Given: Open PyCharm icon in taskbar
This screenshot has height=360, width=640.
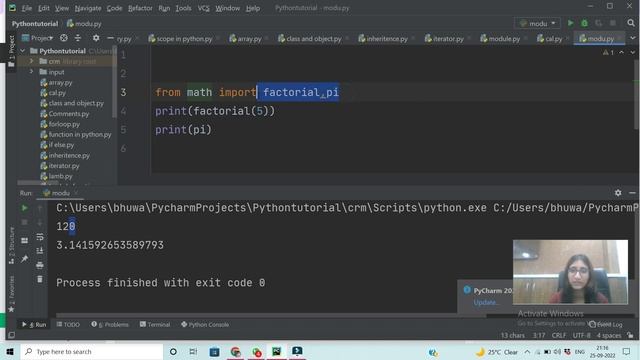Looking at the screenshot, I should pyautogui.click(x=276, y=351).
